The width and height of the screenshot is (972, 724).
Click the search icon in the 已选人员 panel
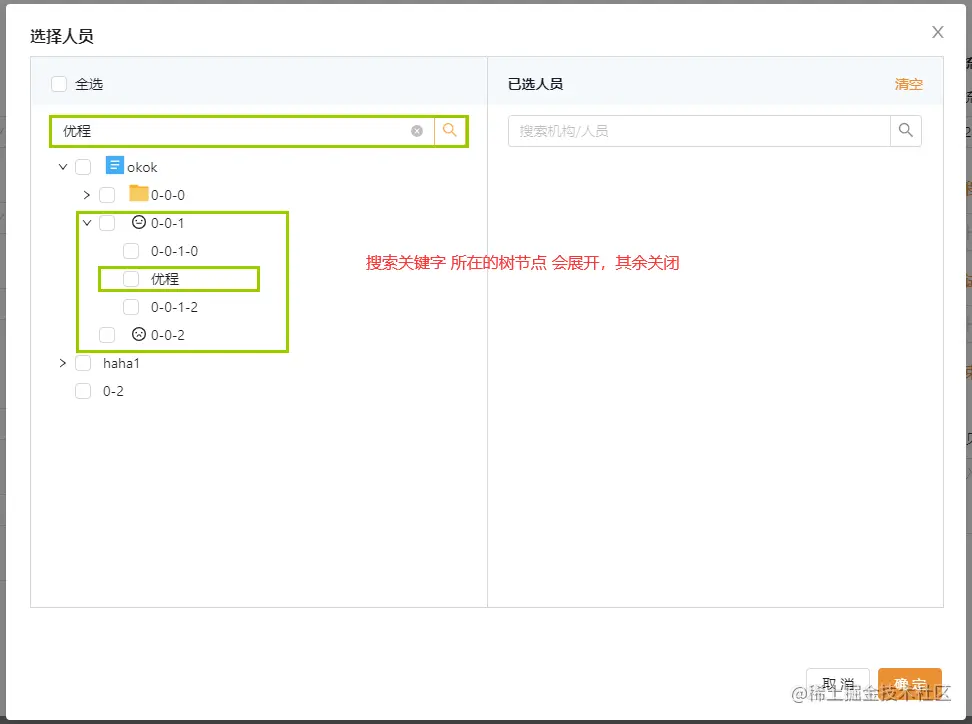(906, 130)
